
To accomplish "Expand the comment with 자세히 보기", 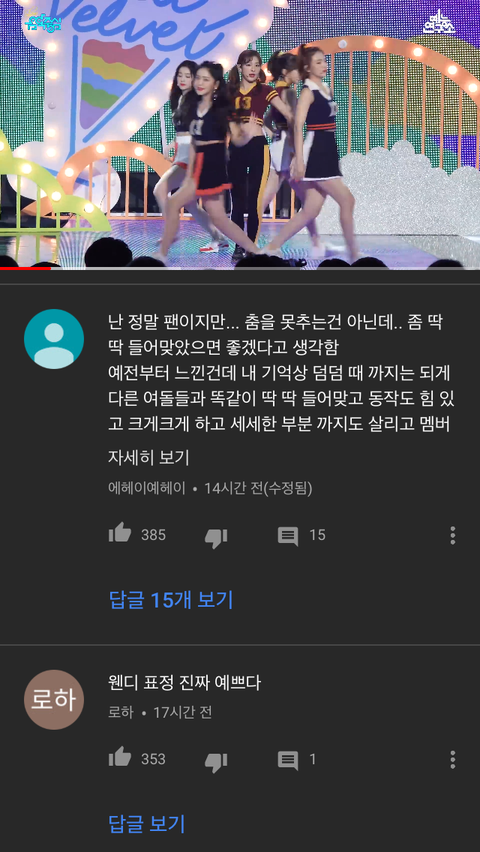I will click(x=148, y=458).
